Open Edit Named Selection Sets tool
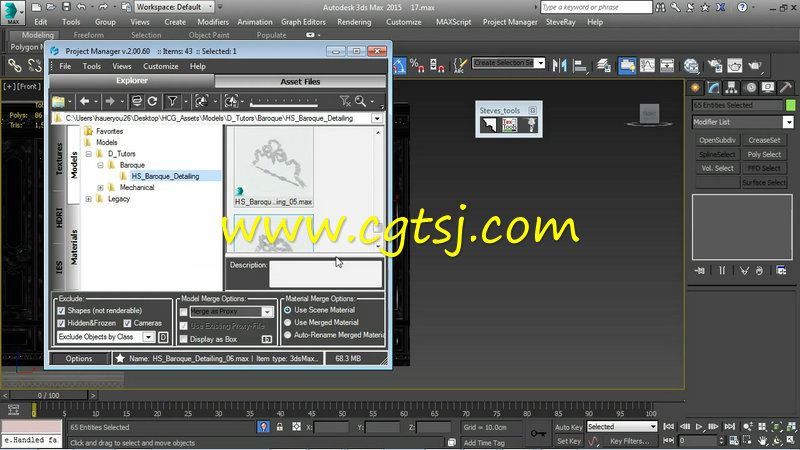 coord(459,65)
